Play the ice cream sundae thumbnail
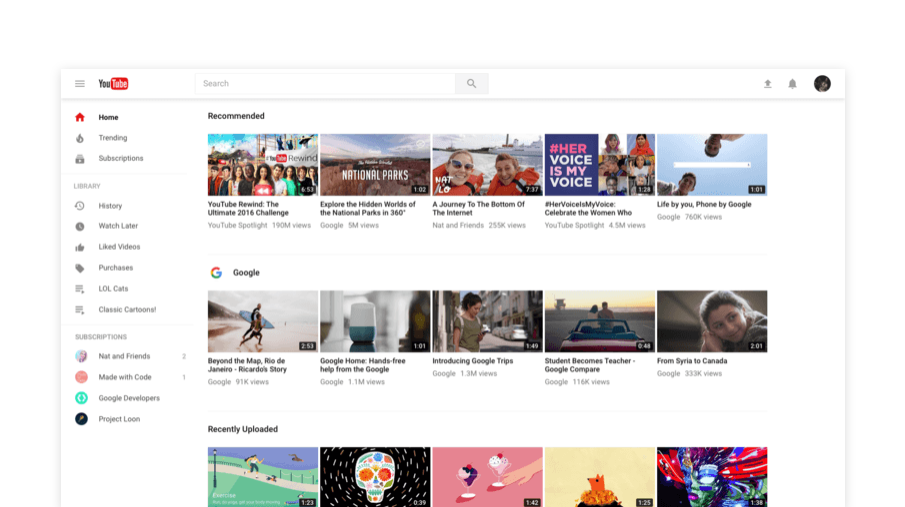The width and height of the screenshot is (905, 507). click(487, 477)
